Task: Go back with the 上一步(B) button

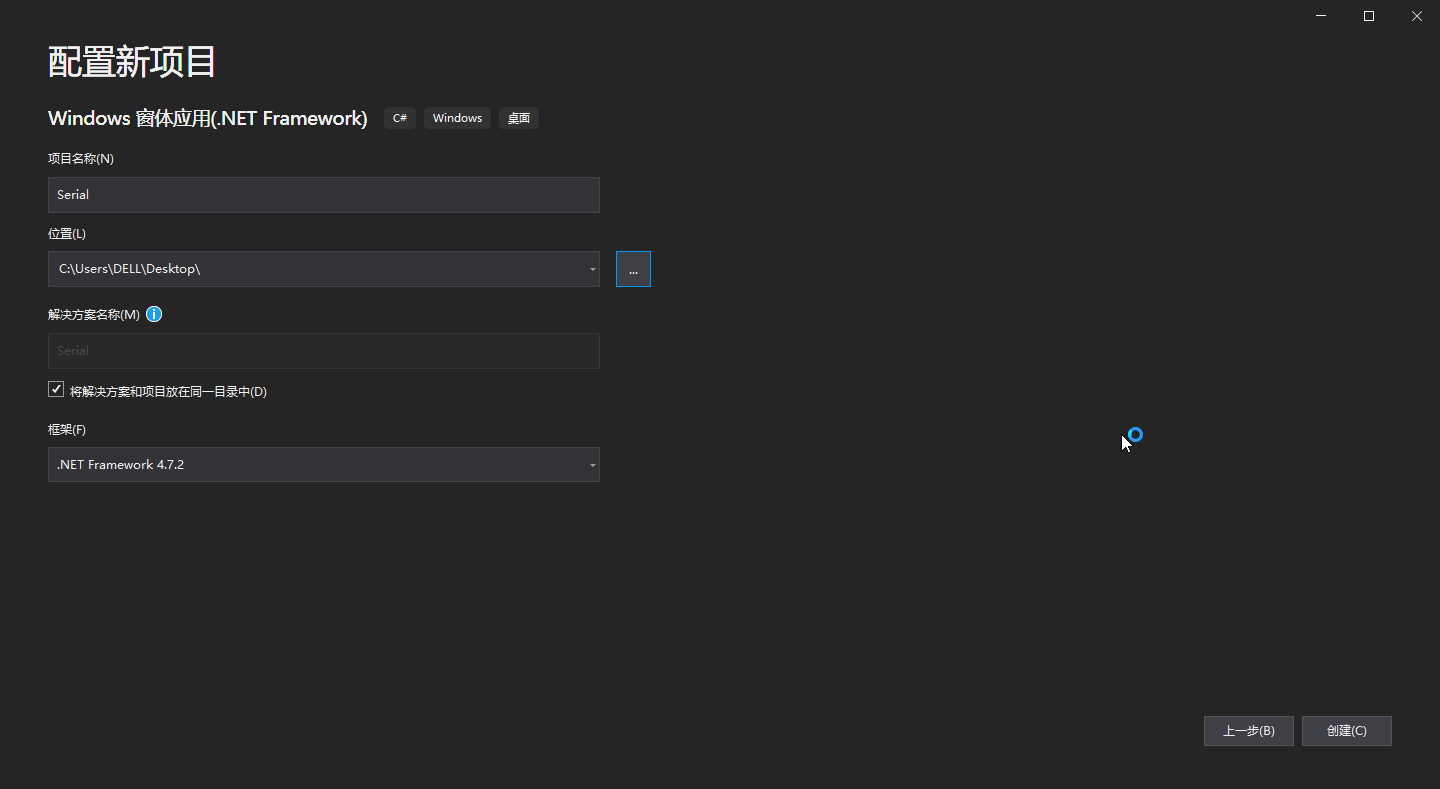Action: [1249, 731]
